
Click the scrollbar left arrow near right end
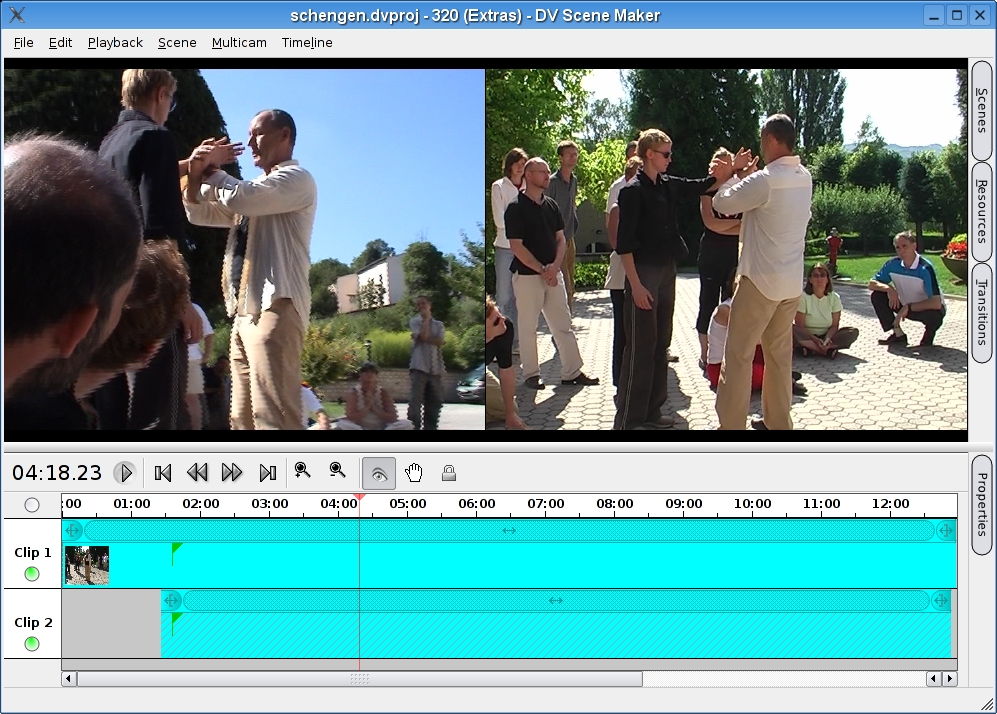pos(933,678)
